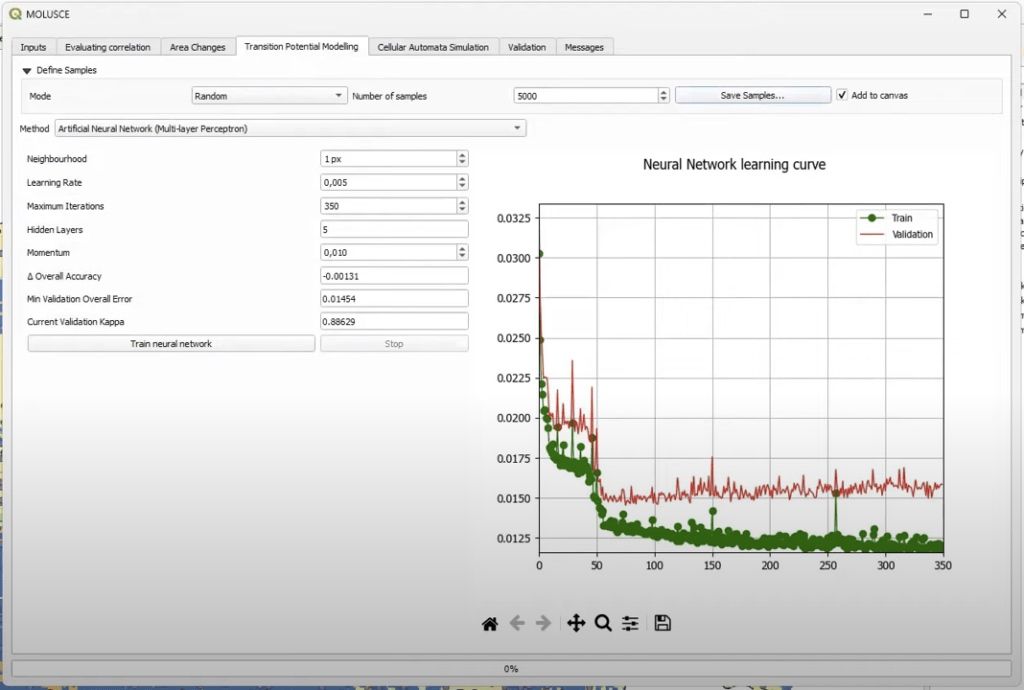
Task: Minimize the MOLUSCE window
Action: coord(927,14)
